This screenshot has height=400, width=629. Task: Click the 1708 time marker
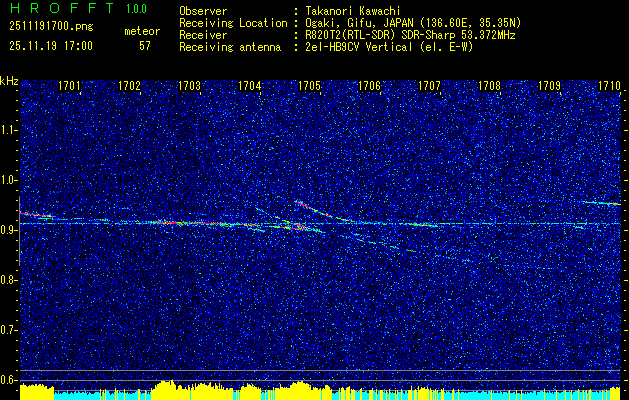(x=489, y=85)
